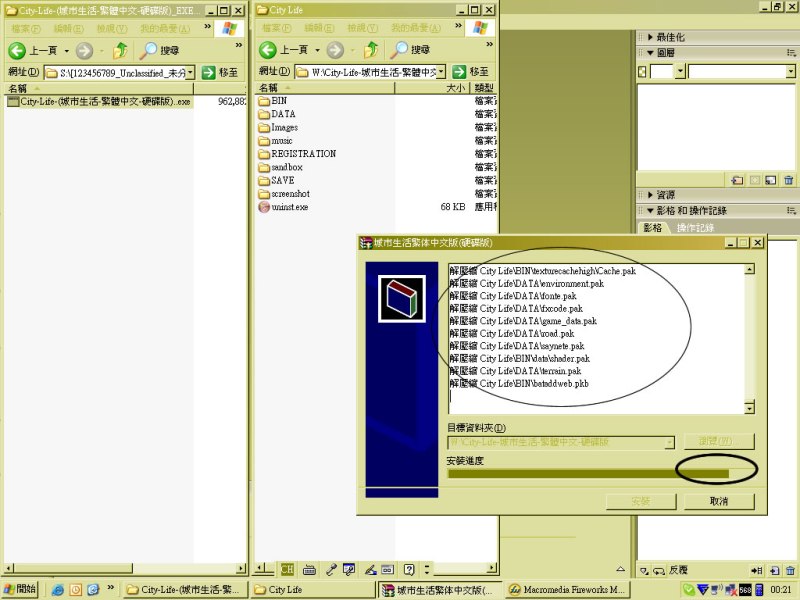Open the blending mode dropdown in the Layers panel
Viewport: 800px width, 600px height.
point(790,71)
